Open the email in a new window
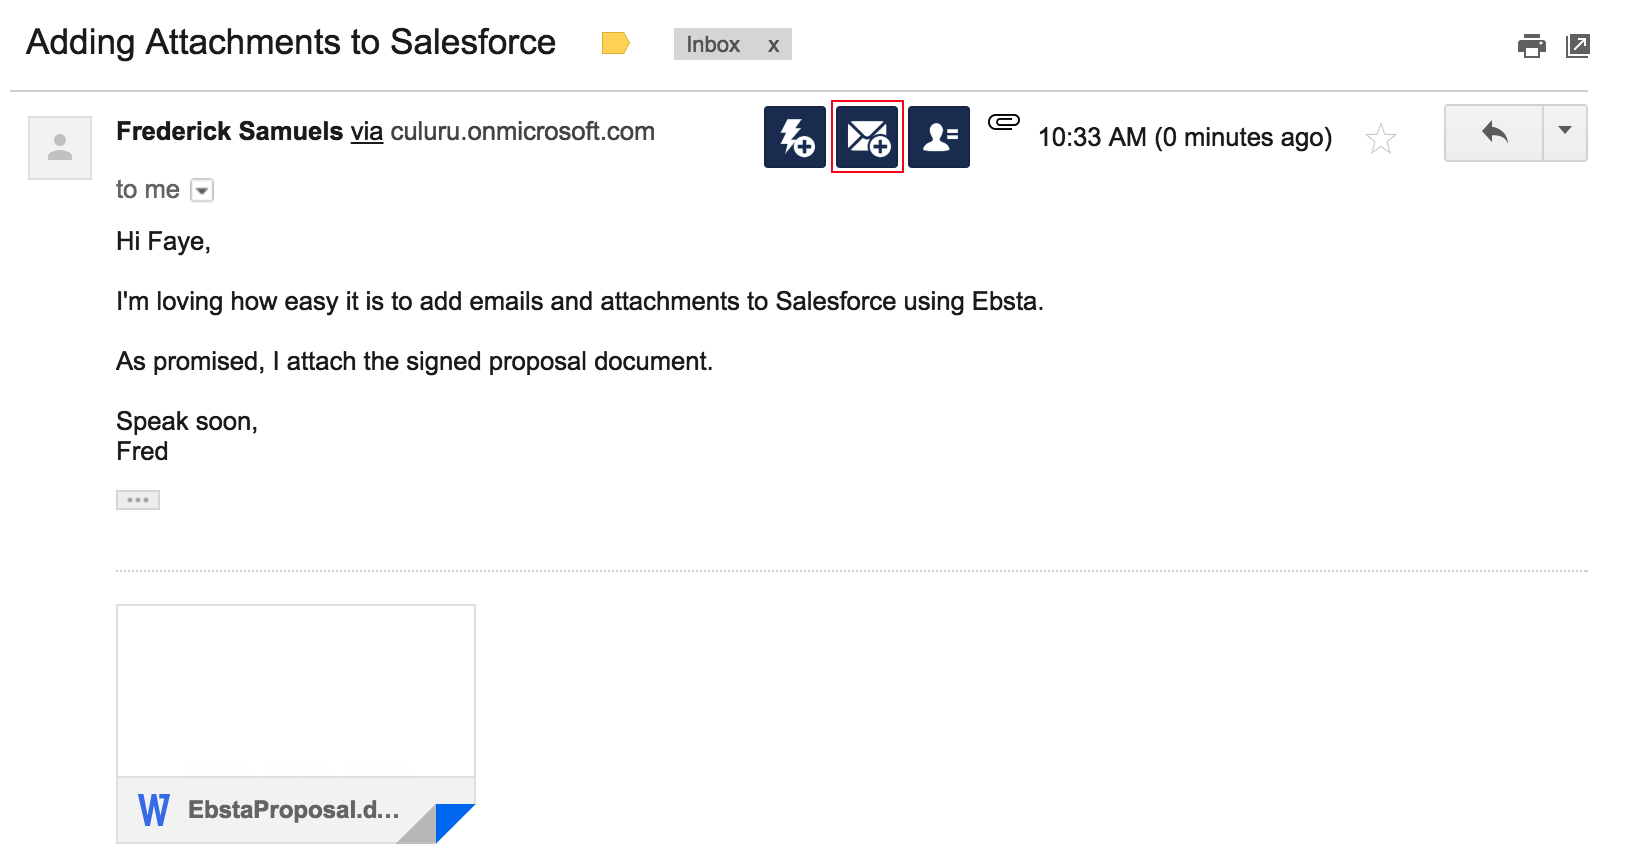The width and height of the screenshot is (1640, 868). (x=1578, y=46)
